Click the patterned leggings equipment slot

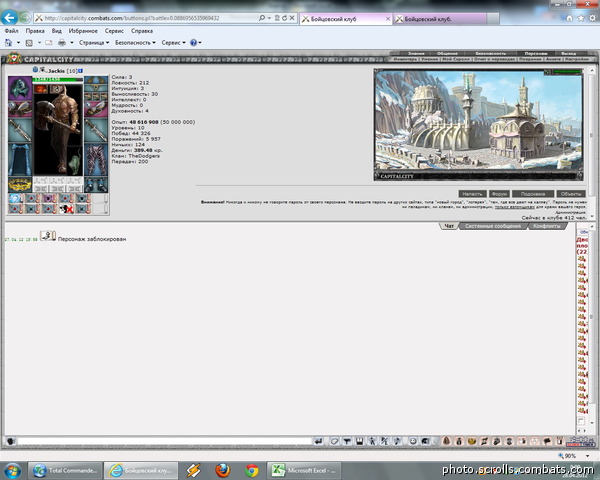pos(96,159)
